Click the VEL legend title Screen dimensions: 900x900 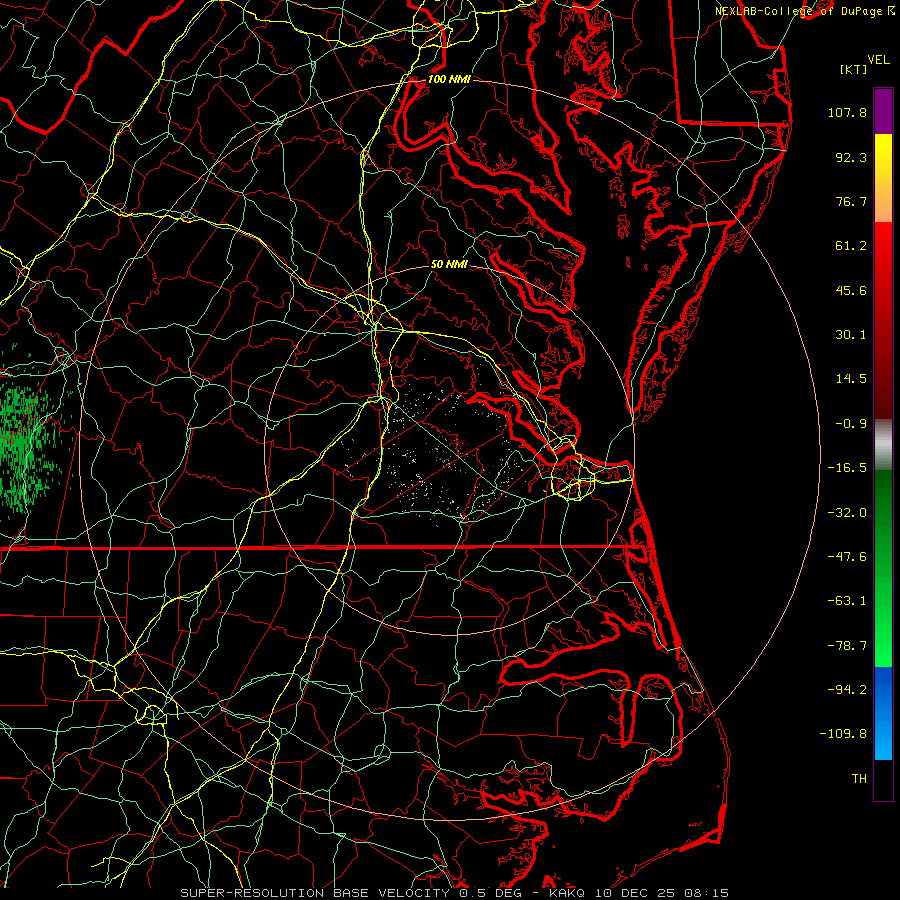point(878,60)
